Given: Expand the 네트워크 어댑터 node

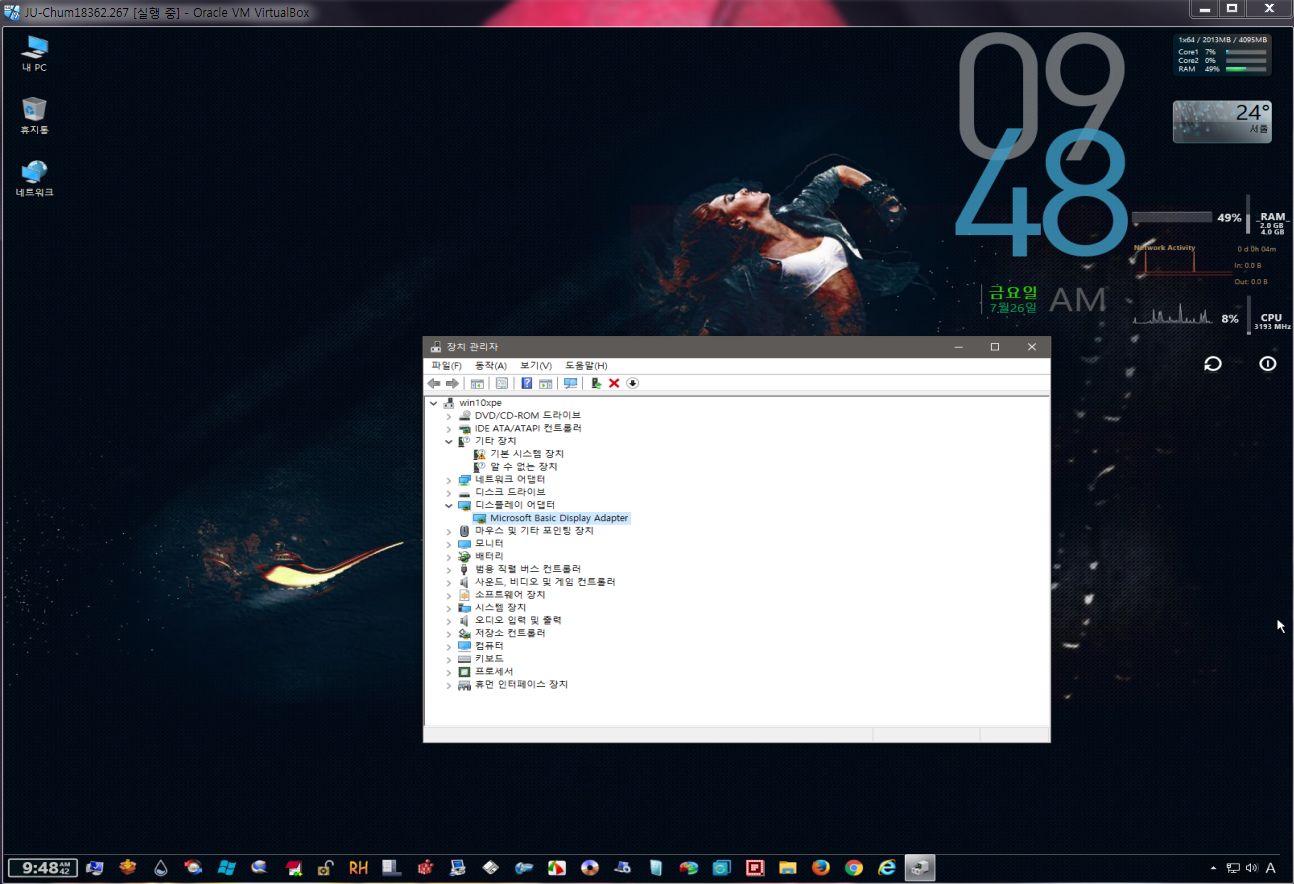Looking at the screenshot, I should (x=449, y=480).
